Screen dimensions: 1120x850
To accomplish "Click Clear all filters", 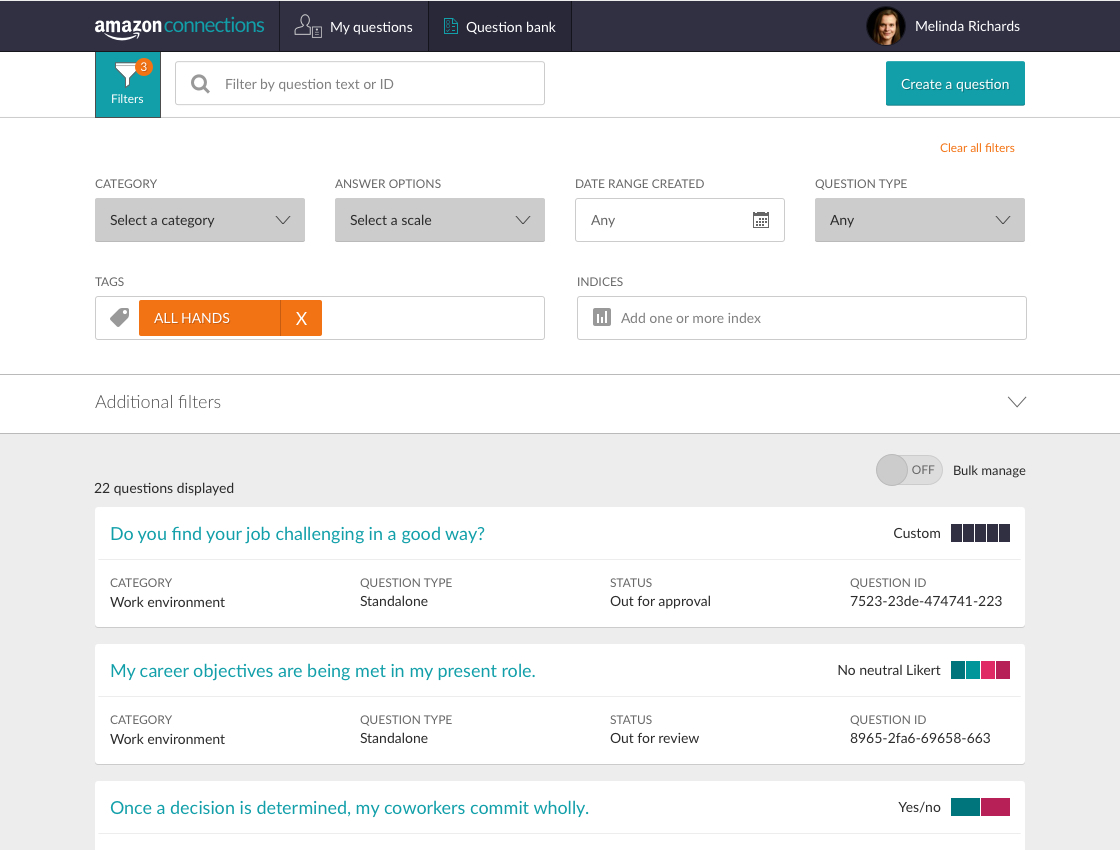I will click(x=977, y=147).
